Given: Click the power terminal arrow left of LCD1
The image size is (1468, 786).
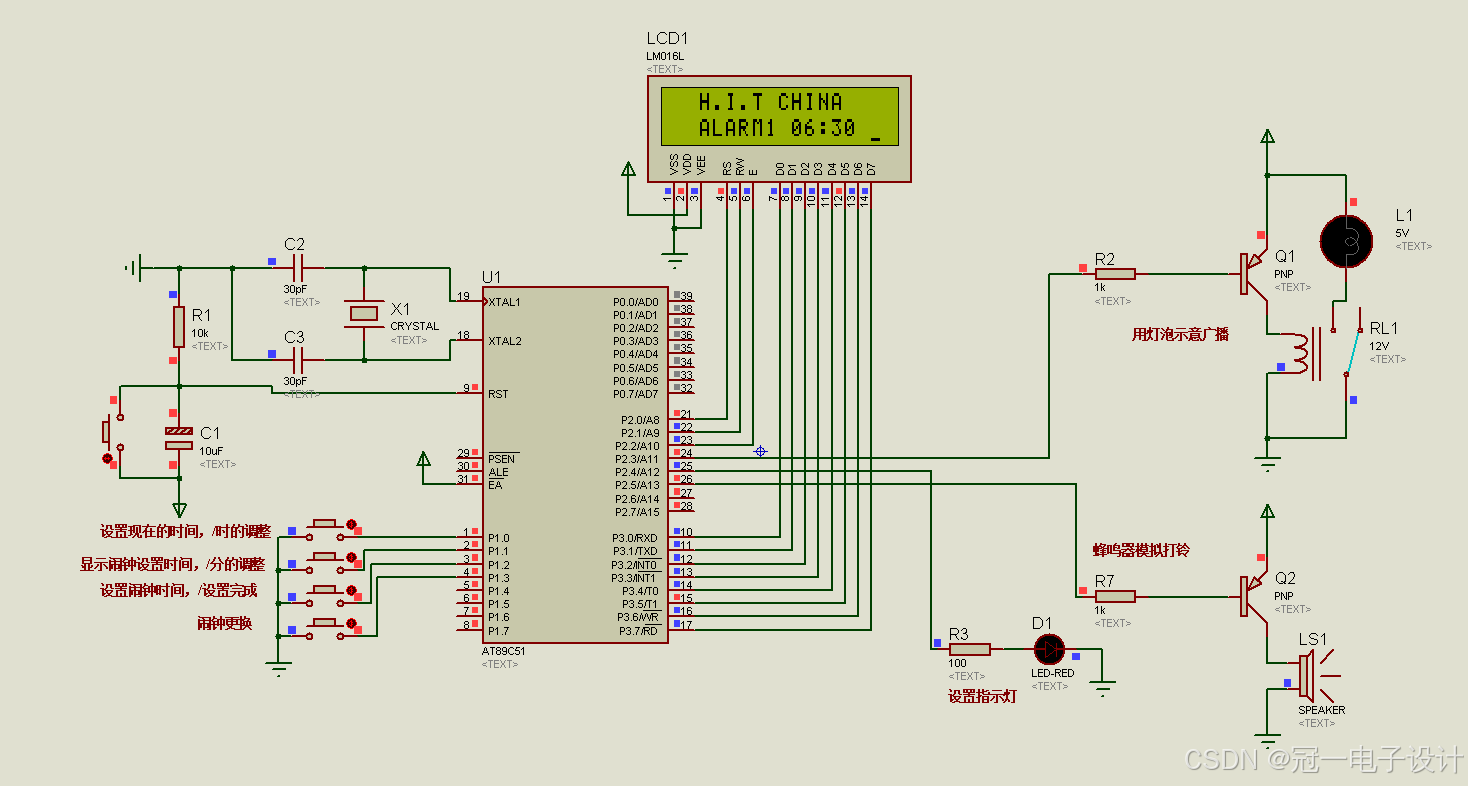Looking at the screenshot, I should click(x=628, y=168).
